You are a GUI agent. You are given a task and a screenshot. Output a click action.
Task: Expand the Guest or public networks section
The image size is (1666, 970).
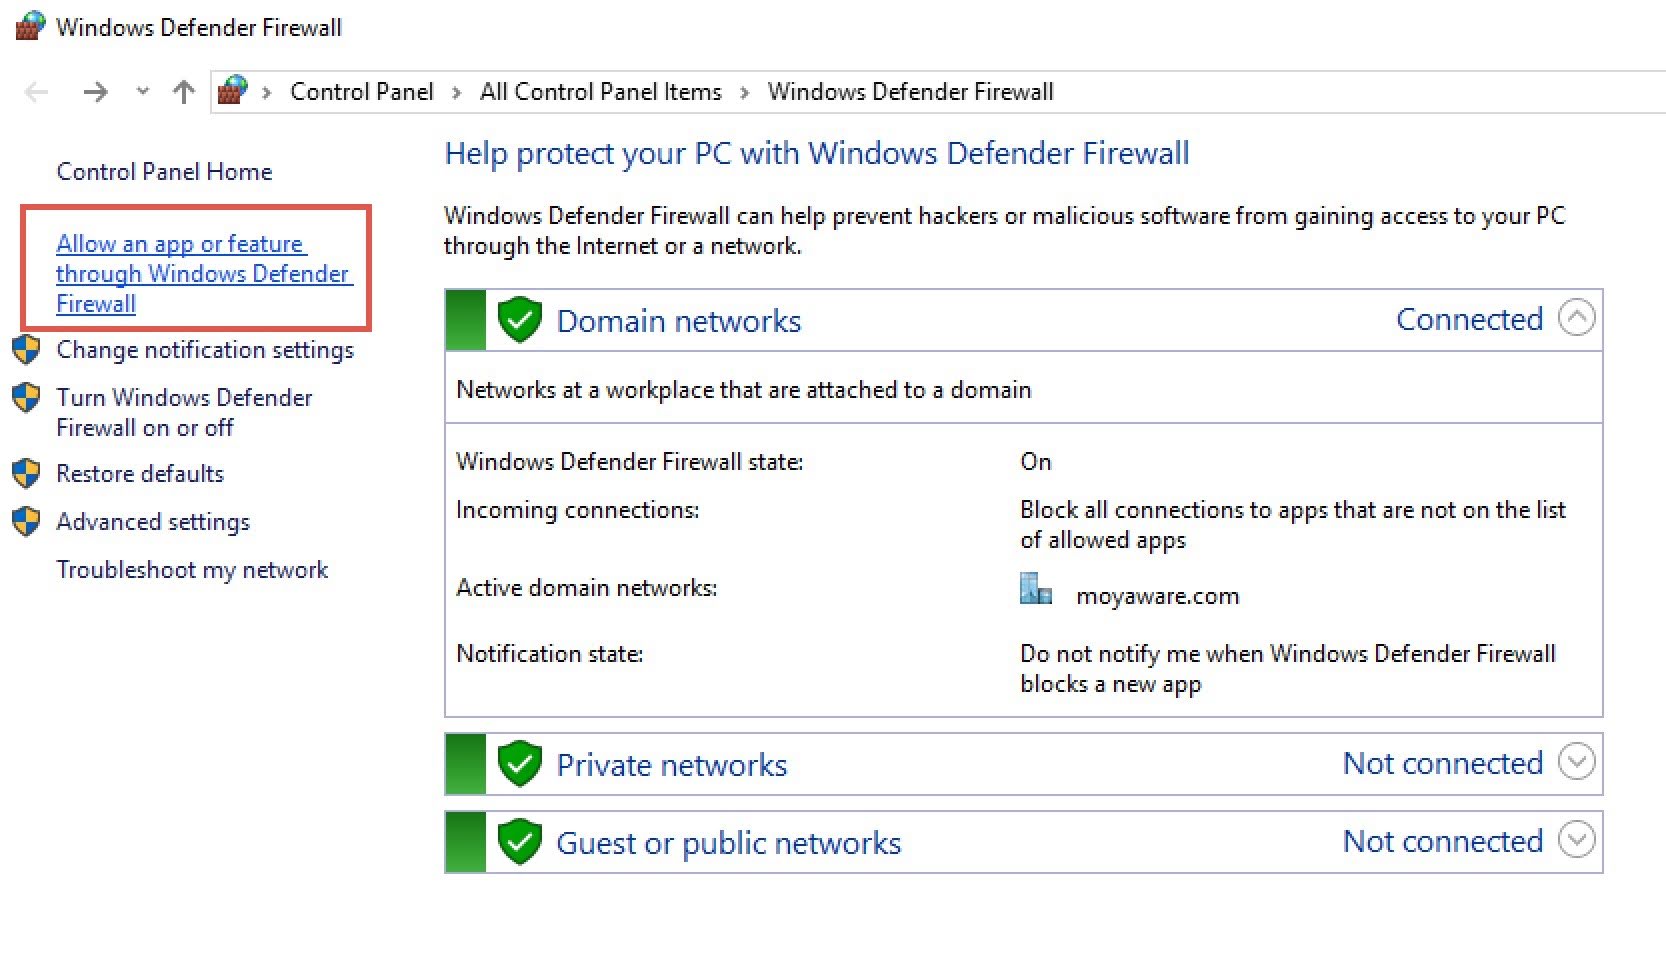point(1576,841)
